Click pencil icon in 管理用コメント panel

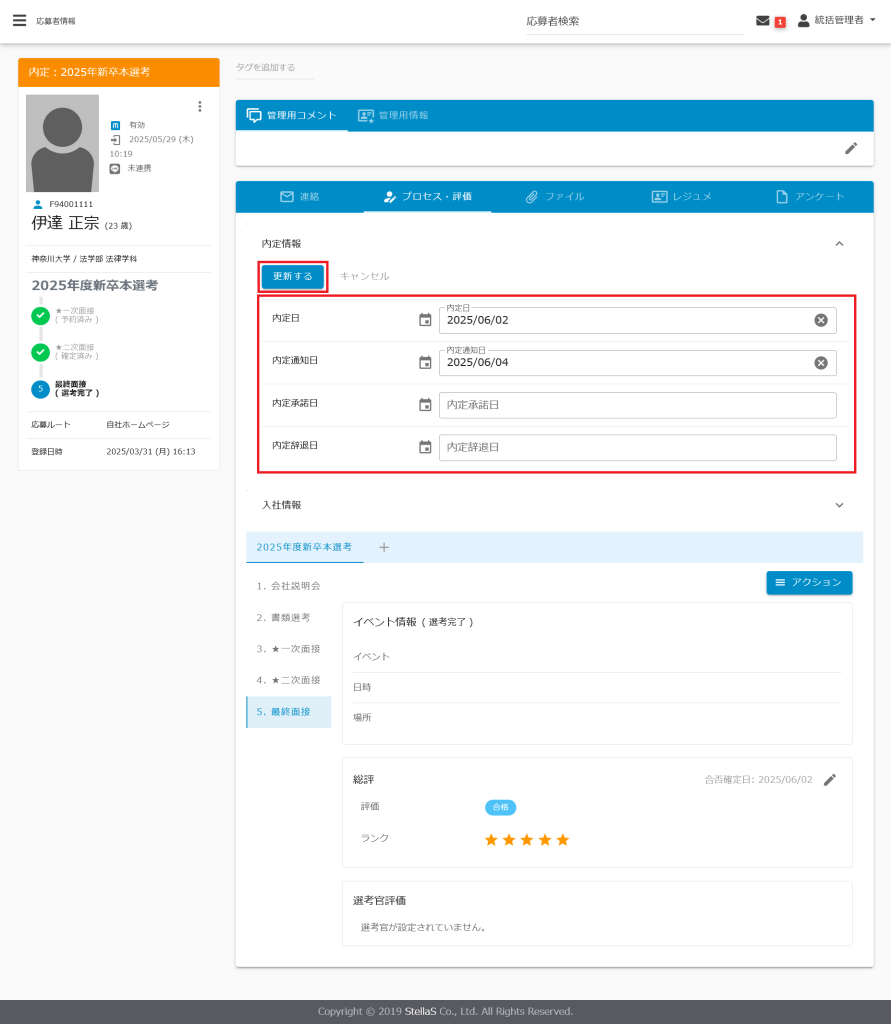pos(851,148)
